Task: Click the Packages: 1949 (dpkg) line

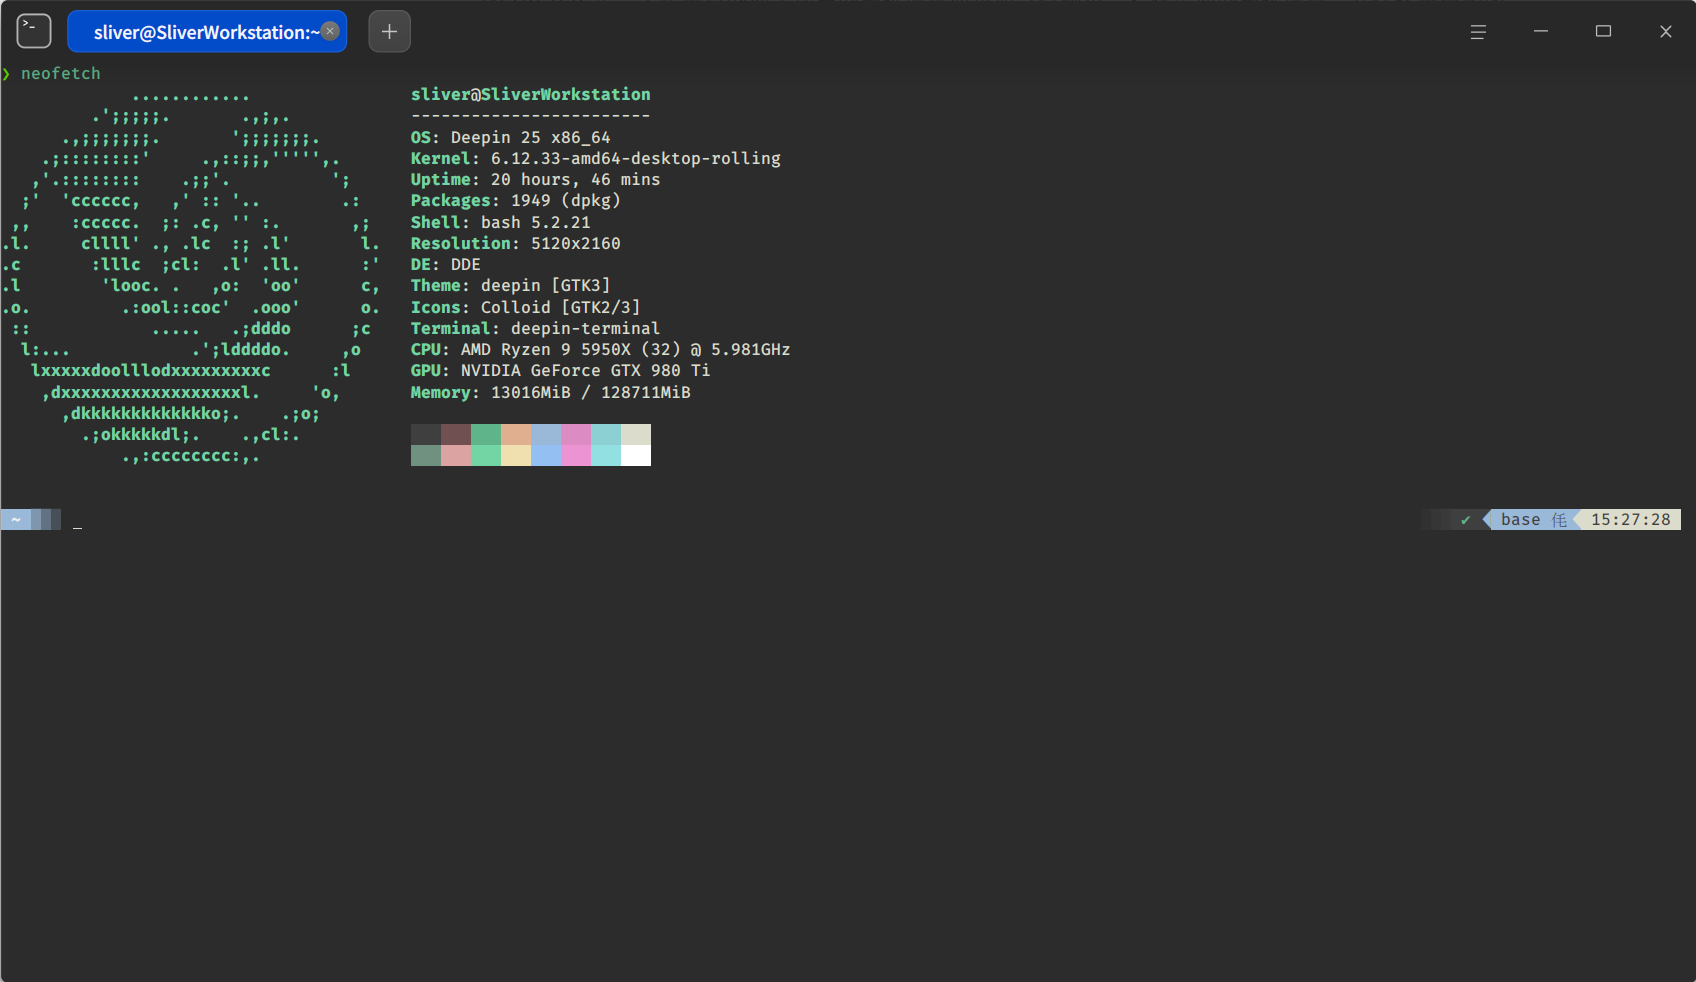Action: (x=516, y=201)
